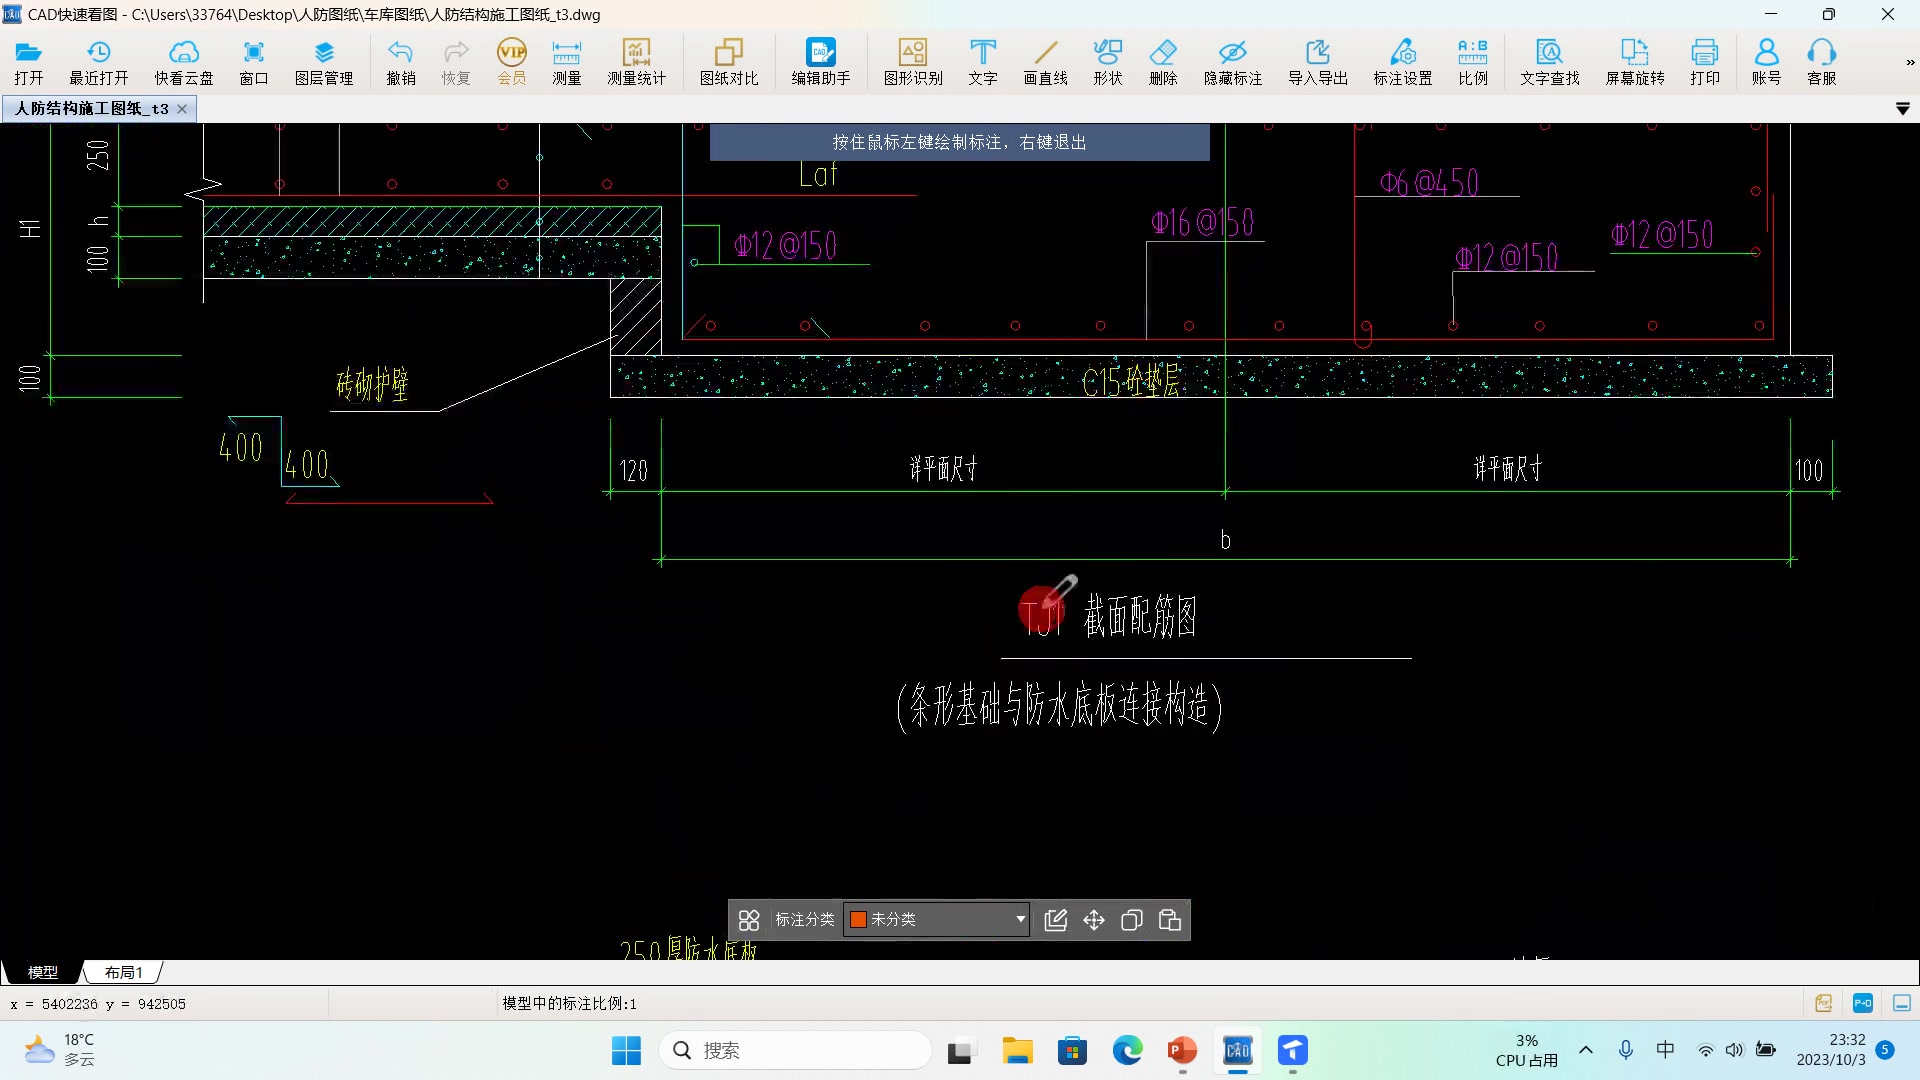Choose the 删除 eraser tool
Image resolution: width=1920 pixels, height=1080 pixels.
[x=1163, y=62]
